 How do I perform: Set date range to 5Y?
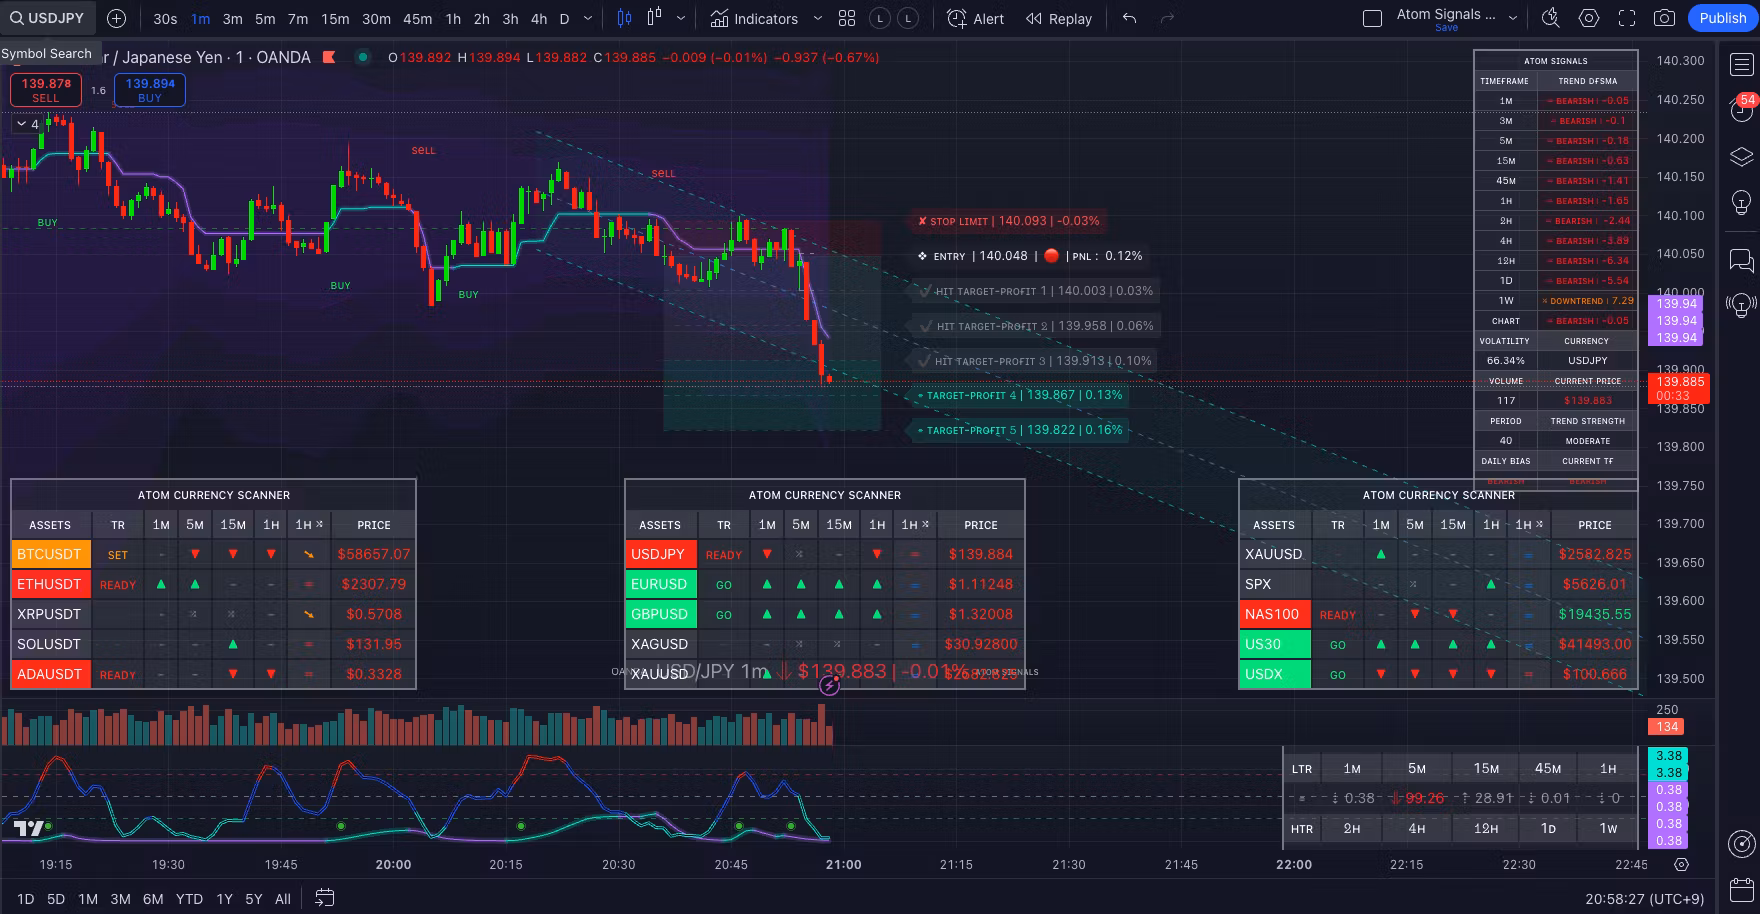(254, 899)
